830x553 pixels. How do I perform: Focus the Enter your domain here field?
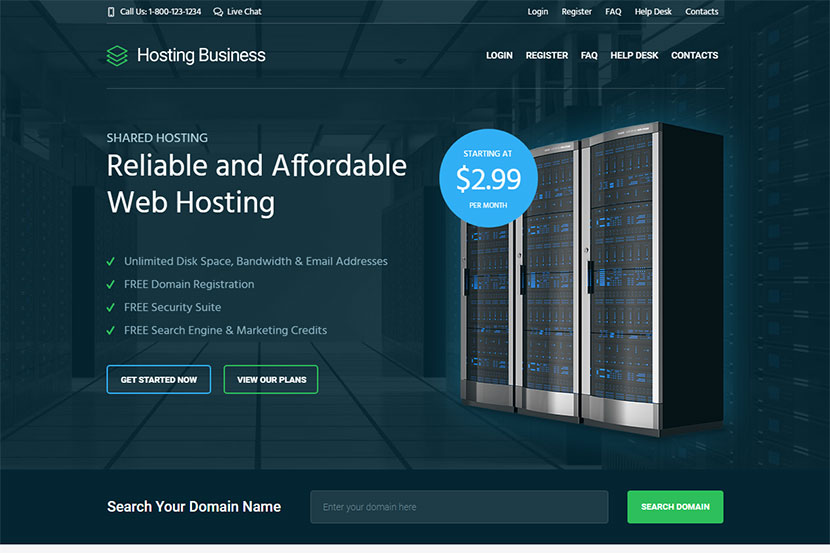click(x=459, y=507)
